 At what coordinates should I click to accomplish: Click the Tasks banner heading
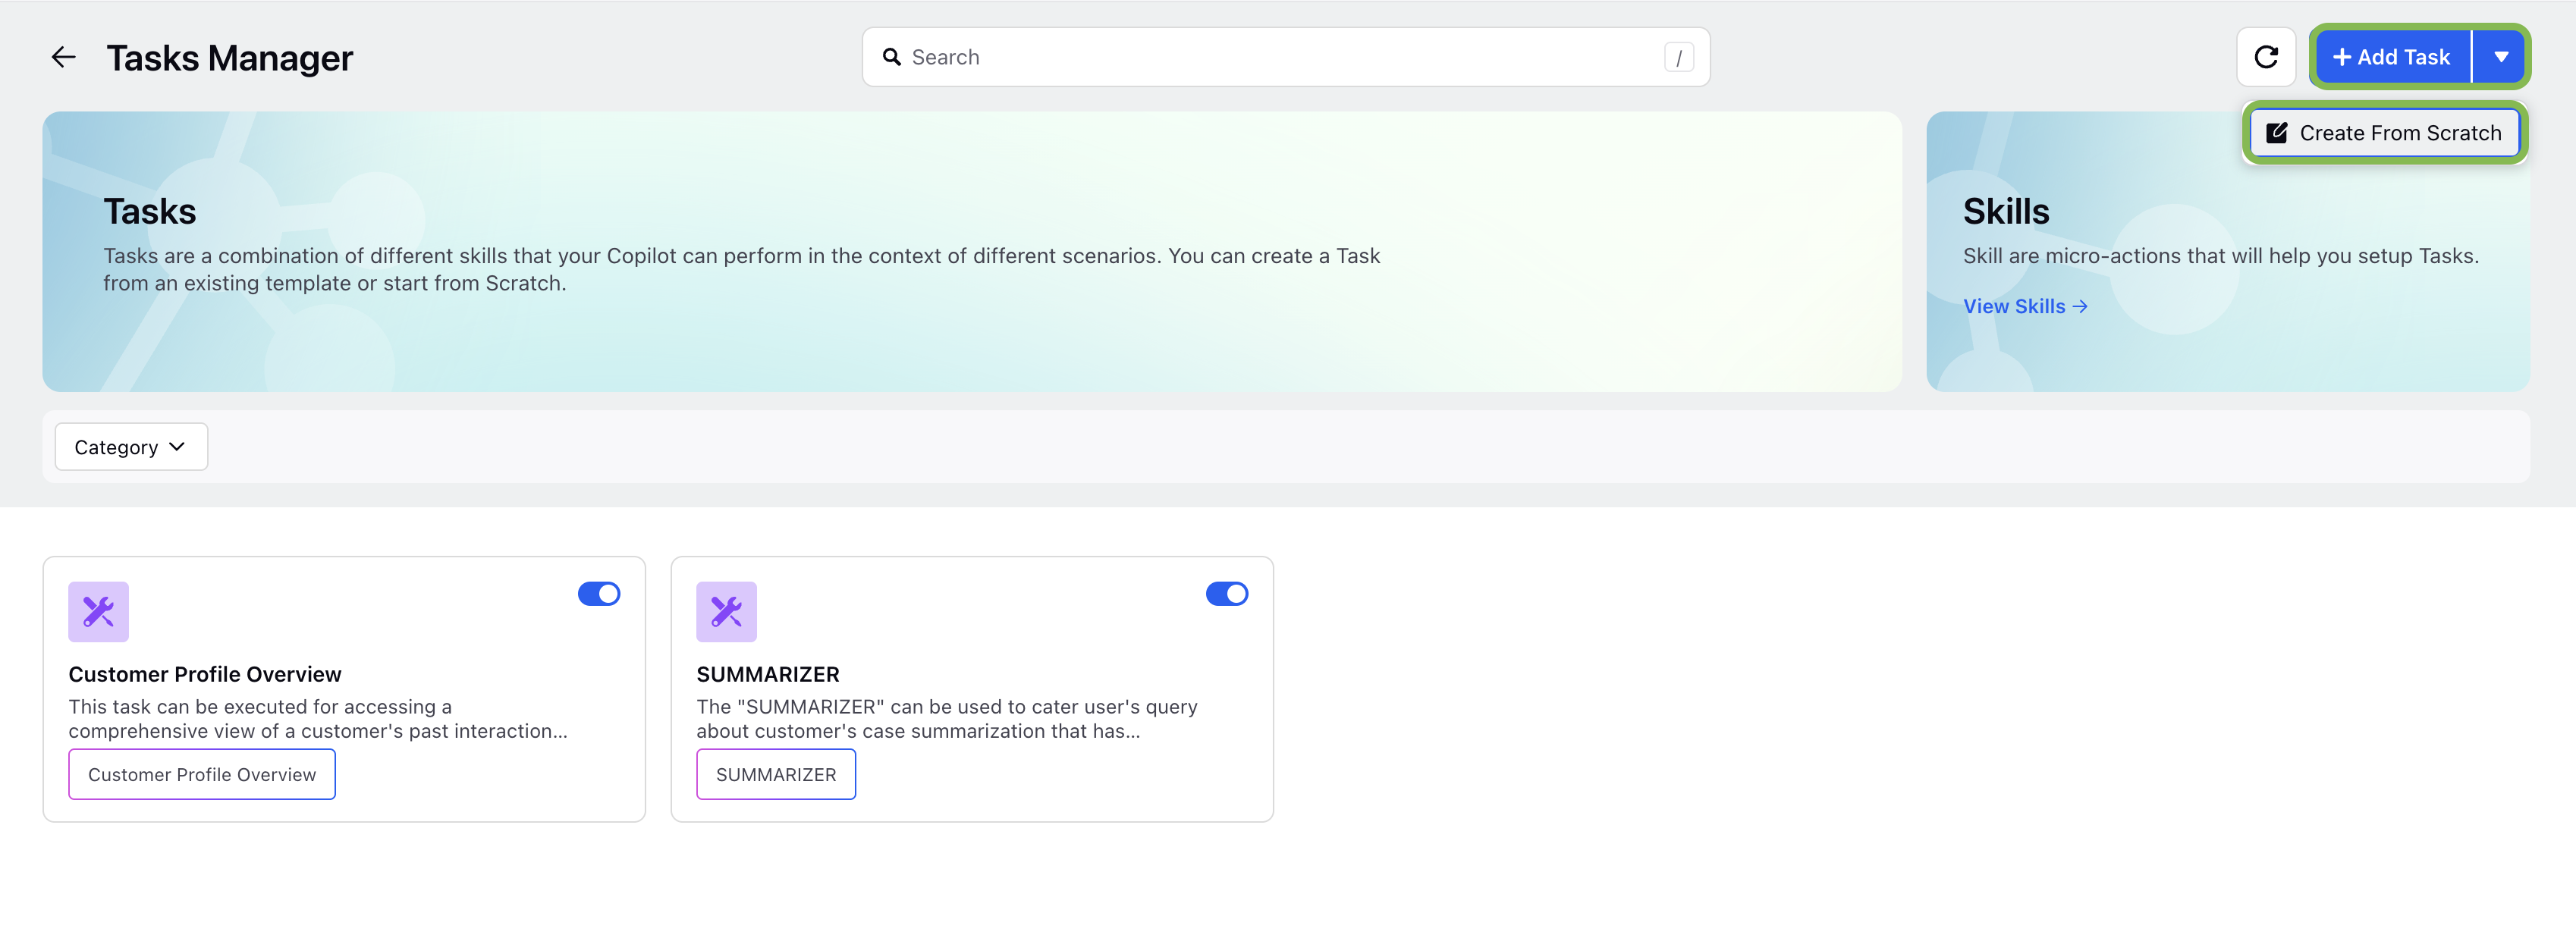pyautogui.click(x=150, y=211)
